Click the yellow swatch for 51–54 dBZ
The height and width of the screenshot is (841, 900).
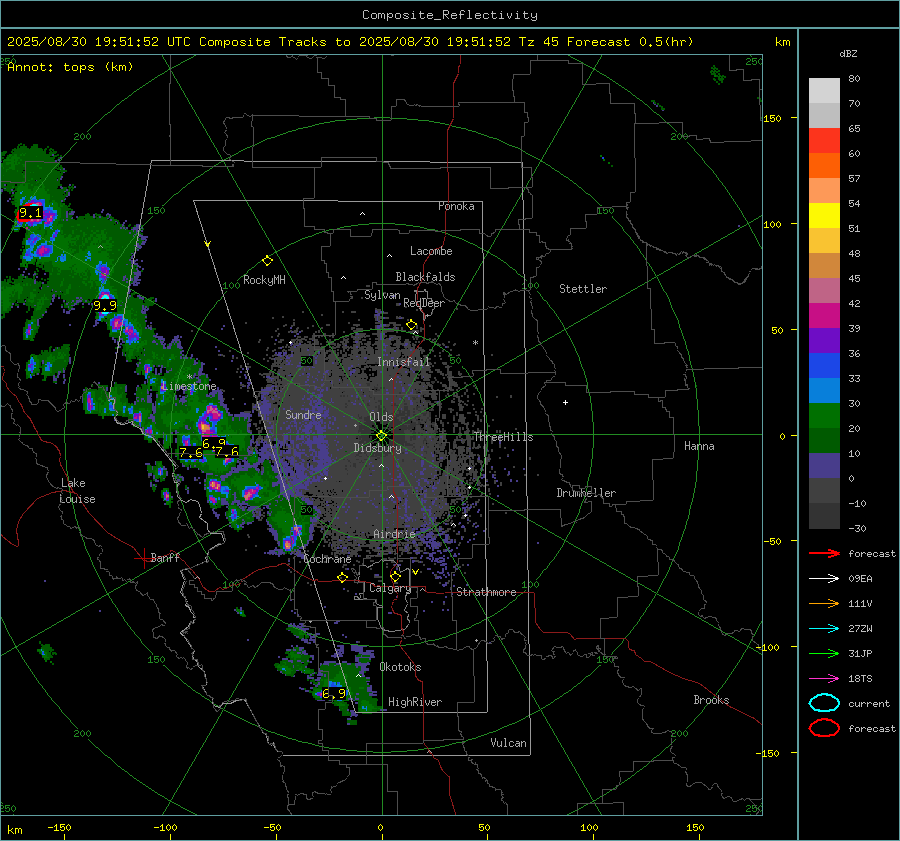pyautogui.click(x=824, y=216)
